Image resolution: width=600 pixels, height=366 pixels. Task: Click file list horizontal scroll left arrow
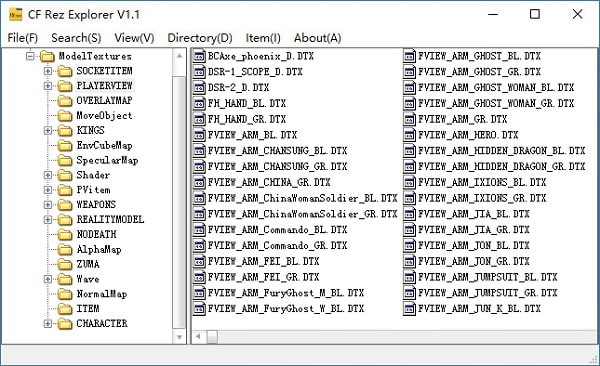click(x=198, y=337)
